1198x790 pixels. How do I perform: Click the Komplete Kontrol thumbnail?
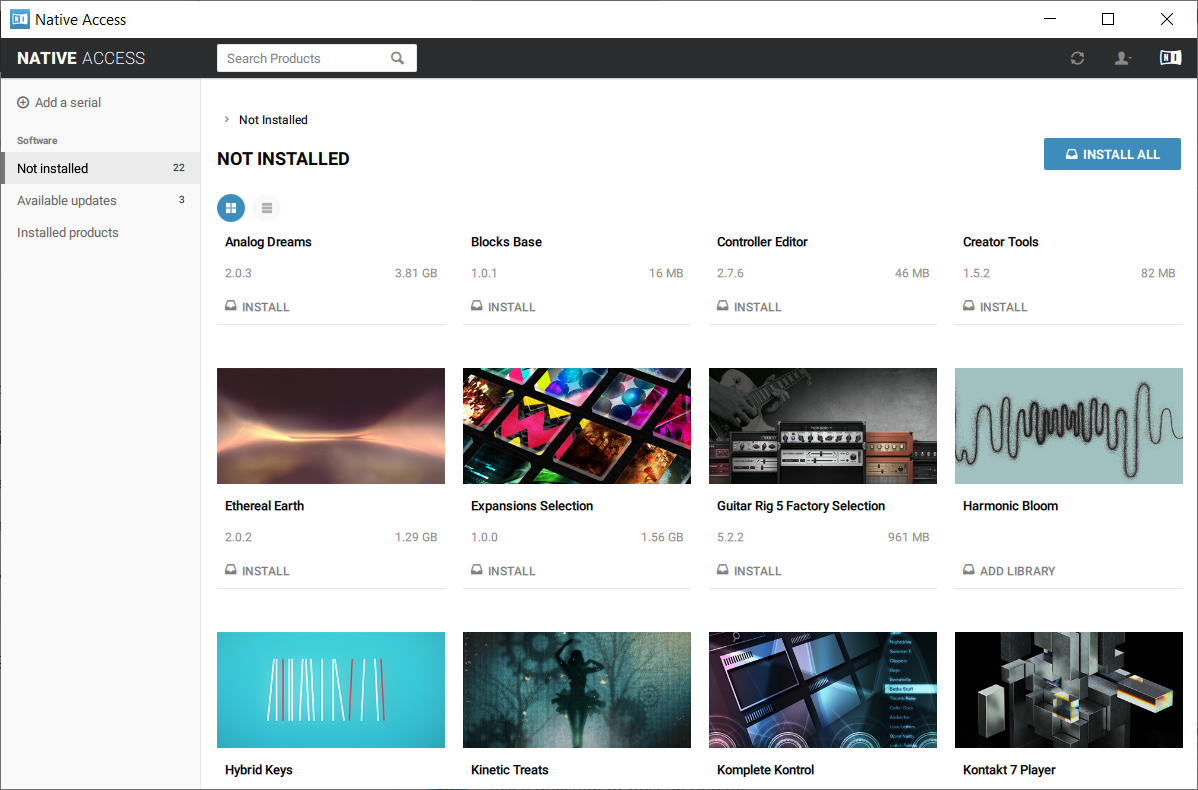click(823, 690)
